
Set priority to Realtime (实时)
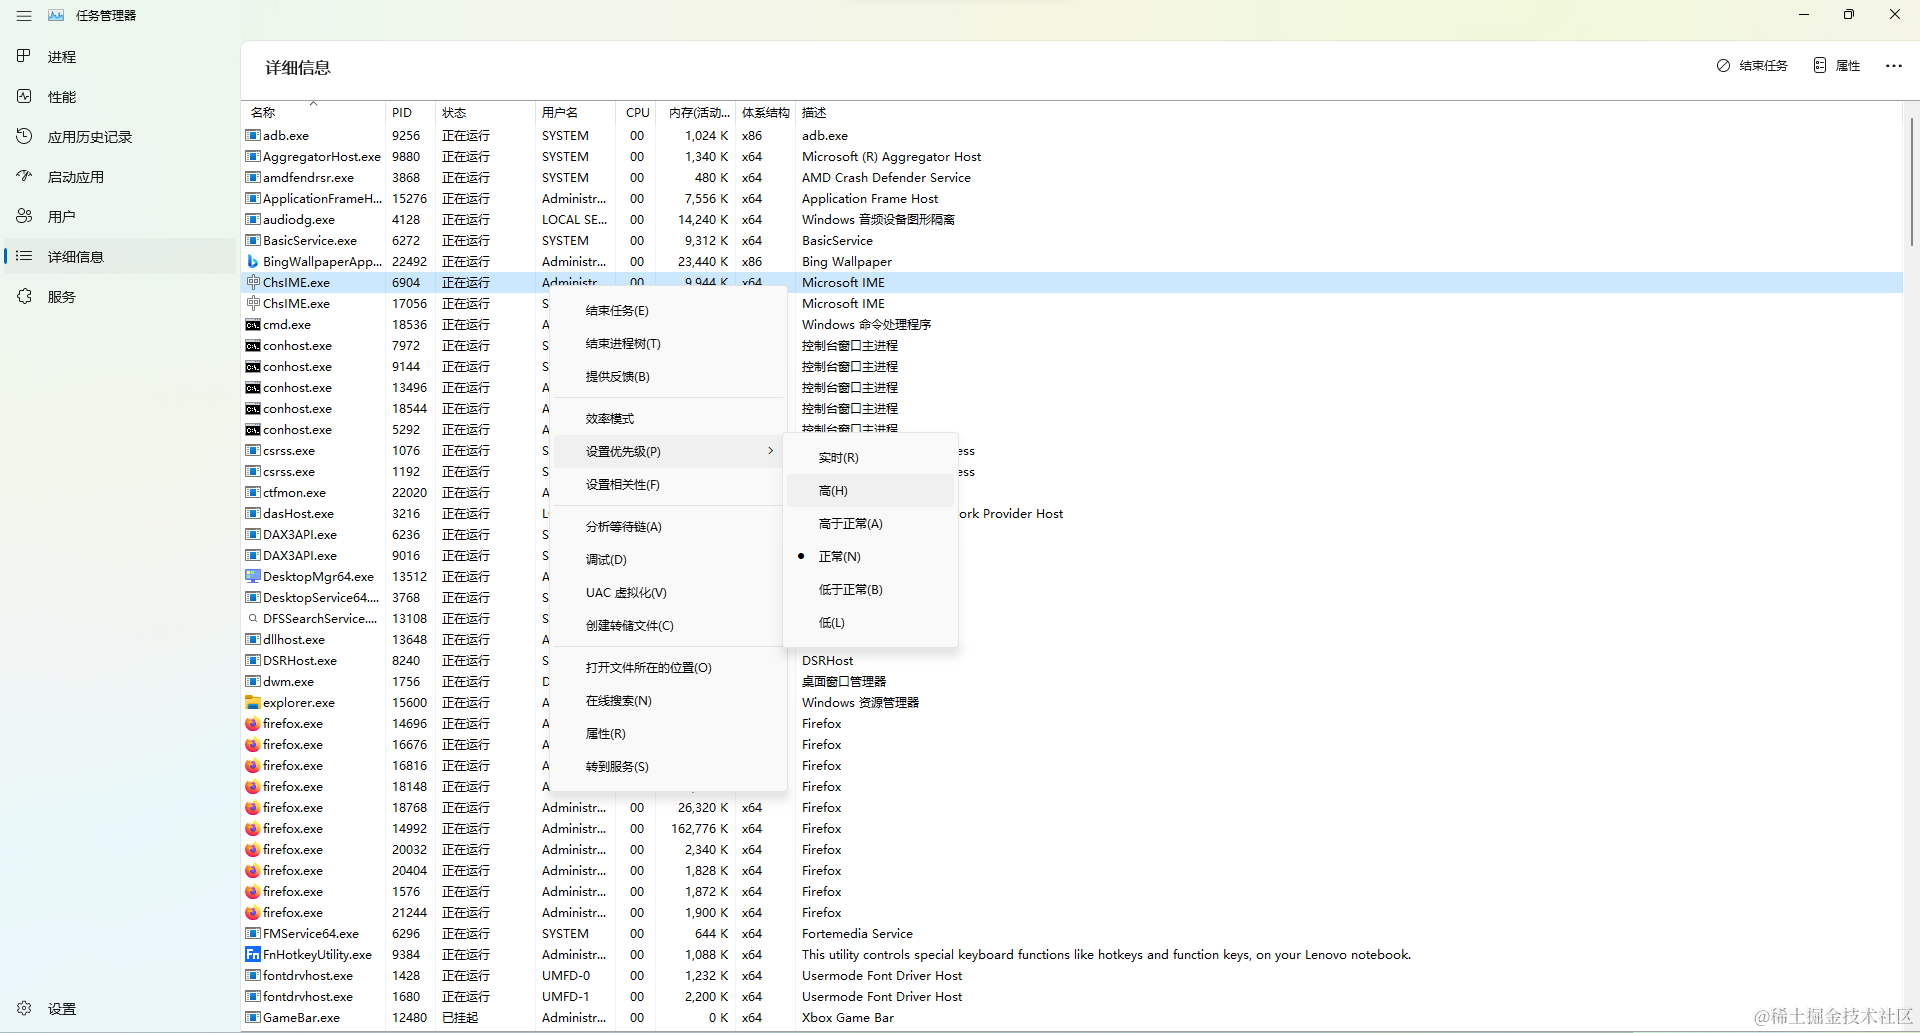(870, 458)
